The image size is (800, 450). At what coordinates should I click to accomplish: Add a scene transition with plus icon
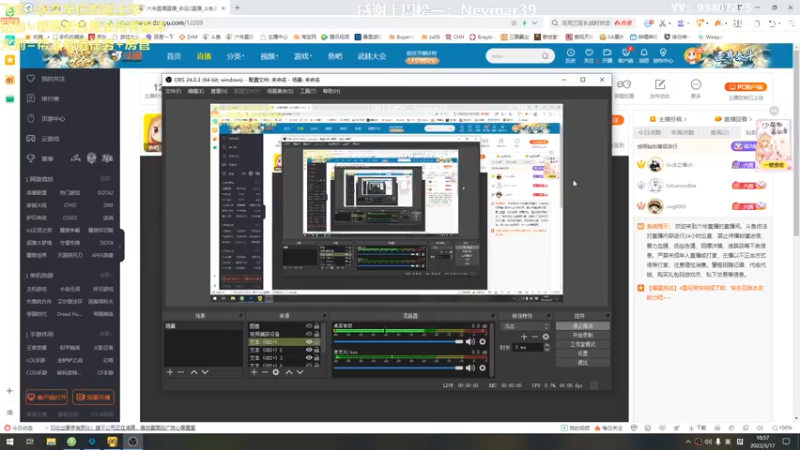(x=524, y=337)
